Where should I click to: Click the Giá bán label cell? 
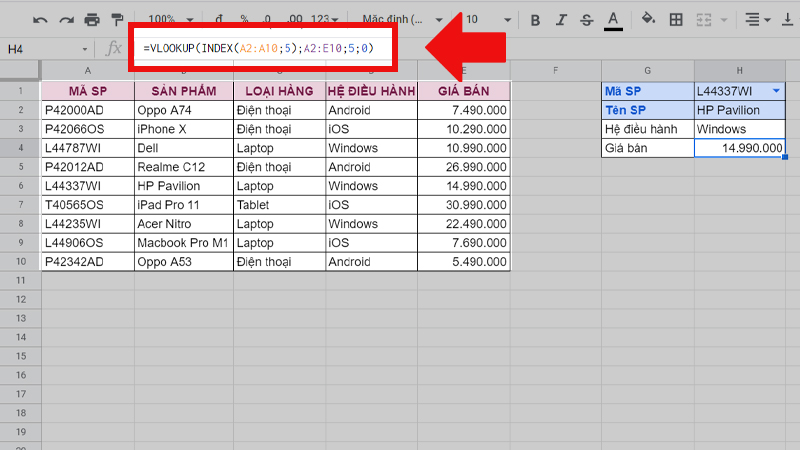(647, 148)
